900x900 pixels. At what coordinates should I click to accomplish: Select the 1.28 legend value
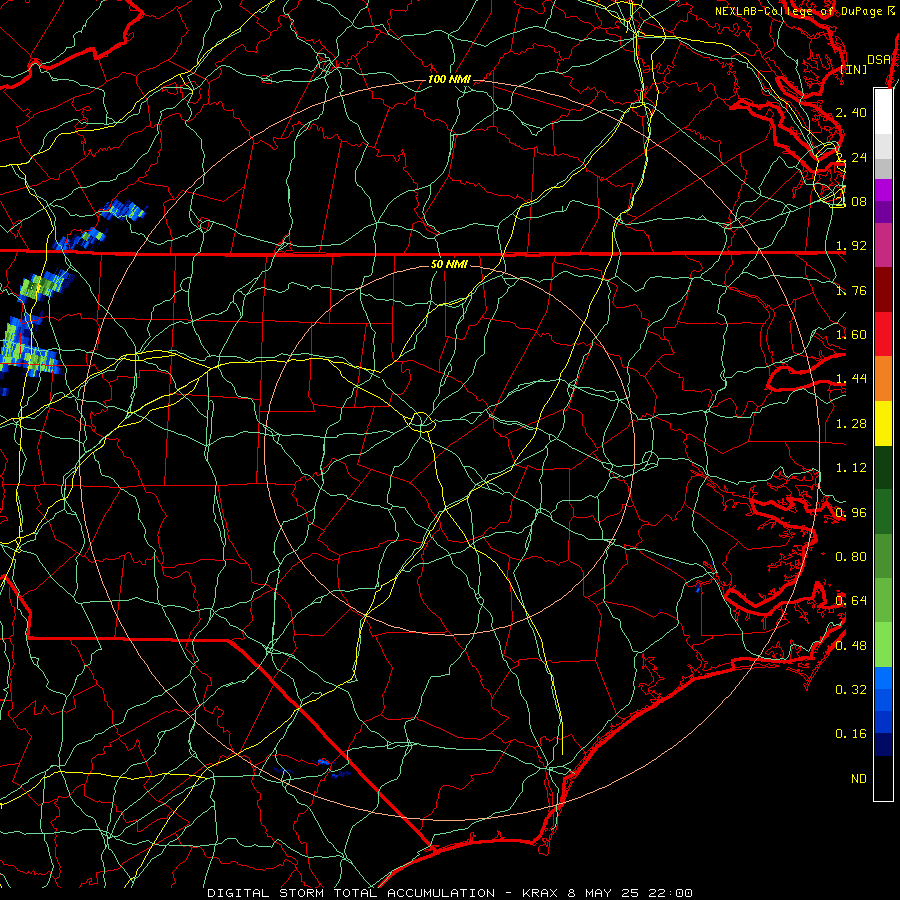pos(851,424)
